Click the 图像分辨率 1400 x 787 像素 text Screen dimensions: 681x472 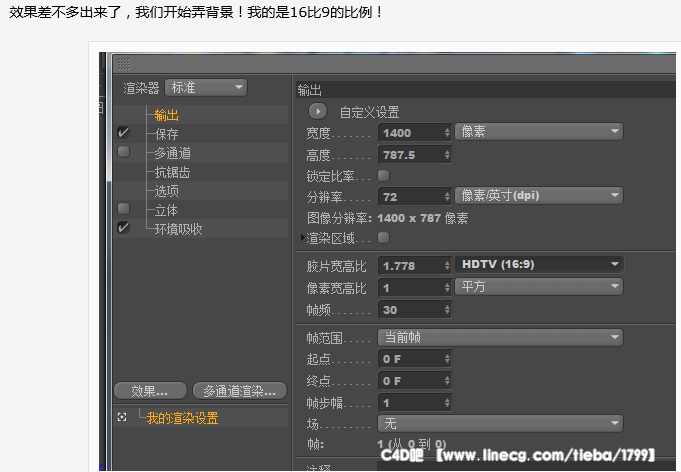pos(387,218)
